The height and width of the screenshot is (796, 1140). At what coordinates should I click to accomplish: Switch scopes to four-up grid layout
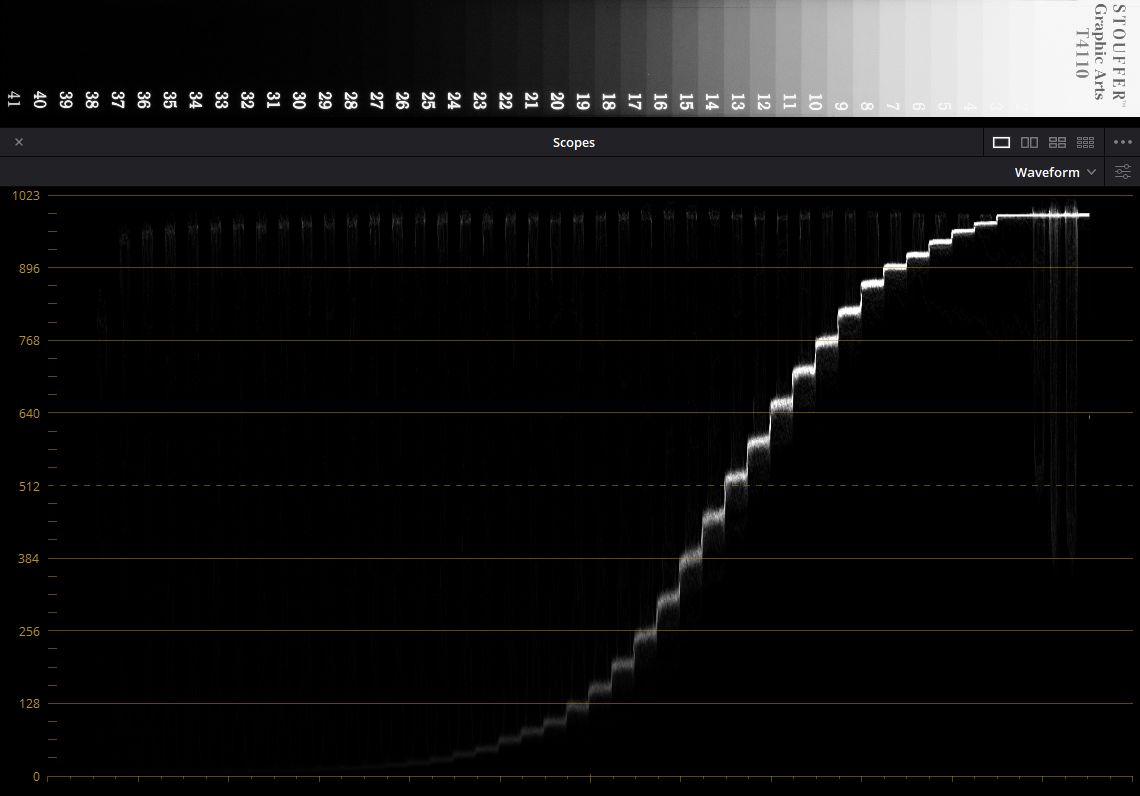tap(1057, 142)
